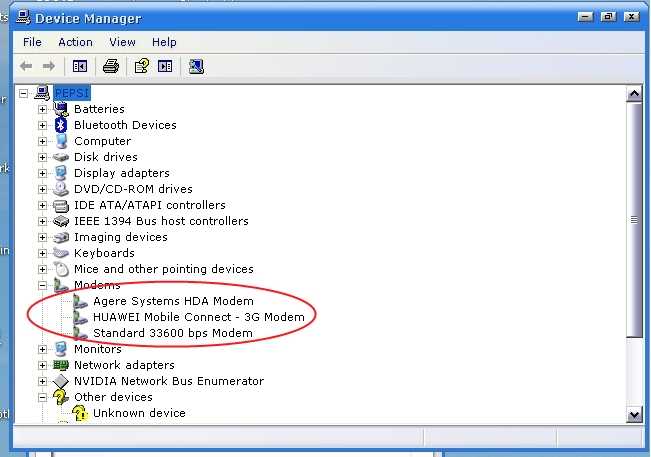Screen dimensions: 651x457
Task: Click the Forward arrow toolbar button
Action: coord(49,66)
